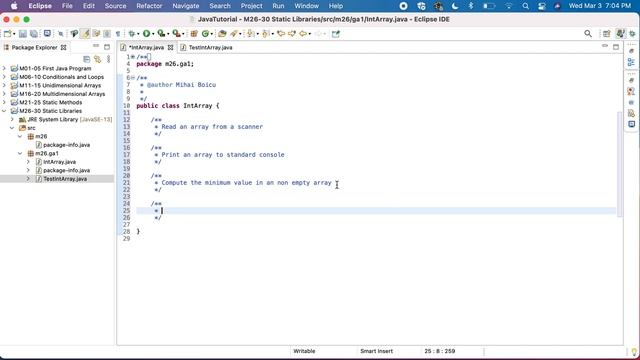
Task: Toggle Block Selection Mode toolbar button
Action: tap(107, 34)
